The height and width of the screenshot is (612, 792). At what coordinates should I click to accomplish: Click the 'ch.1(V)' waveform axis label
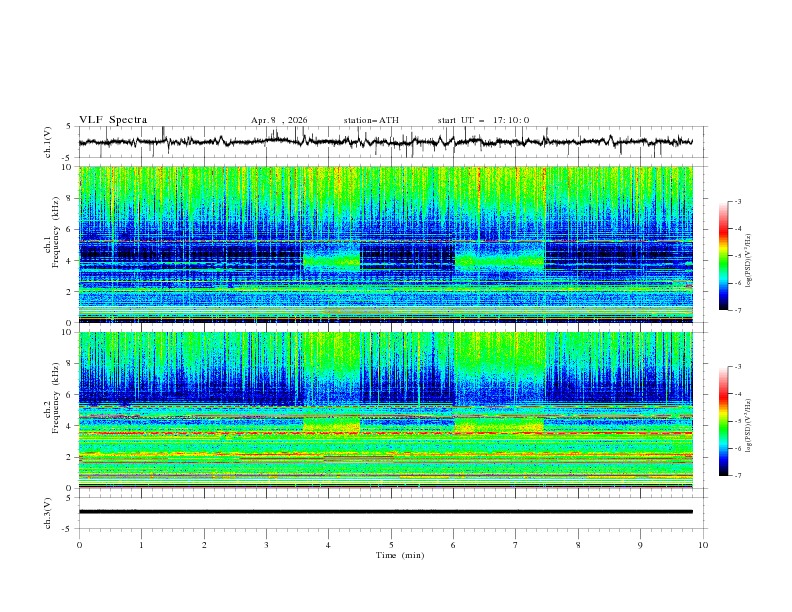[x=47, y=142]
